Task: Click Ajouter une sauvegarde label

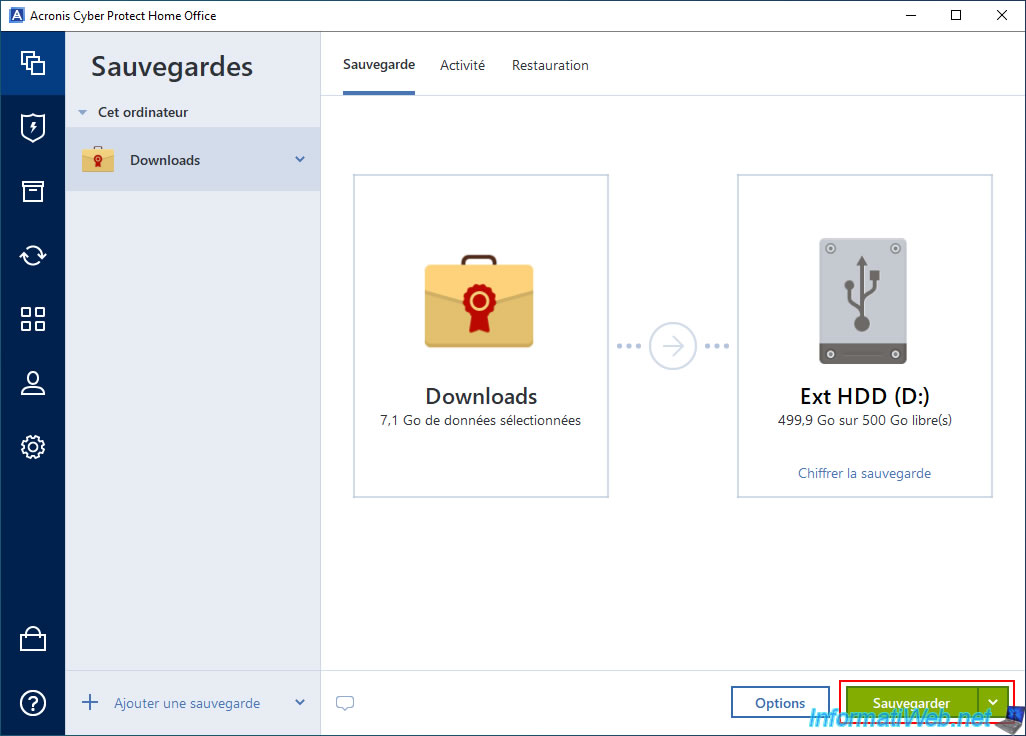Action: pos(187,703)
